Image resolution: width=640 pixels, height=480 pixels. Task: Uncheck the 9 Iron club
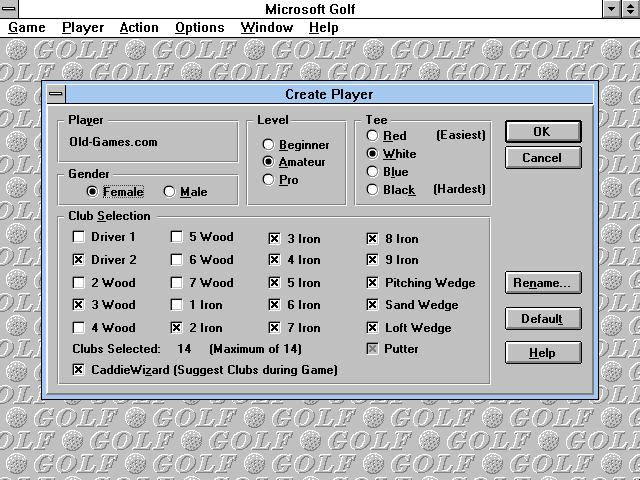click(x=393, y=260)
